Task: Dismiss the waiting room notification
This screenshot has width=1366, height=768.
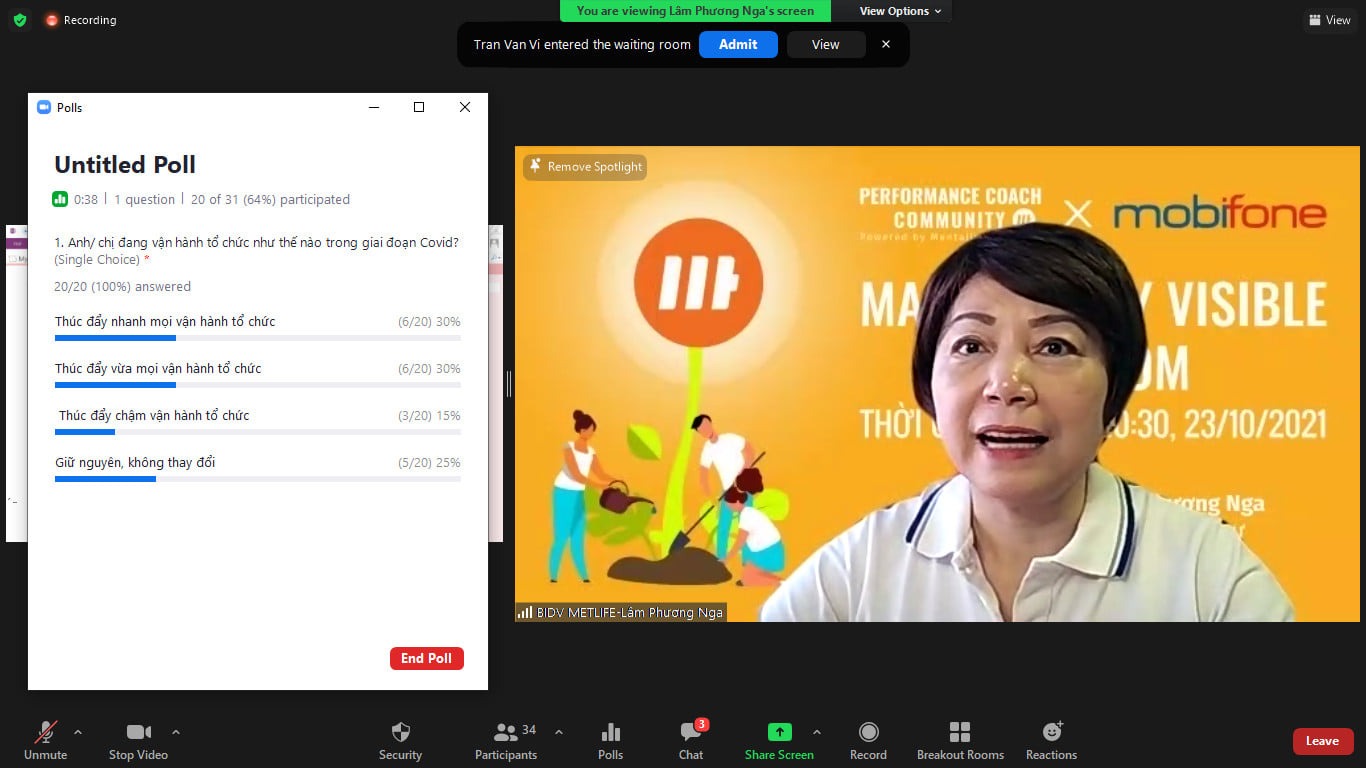Action: point(885,44)
